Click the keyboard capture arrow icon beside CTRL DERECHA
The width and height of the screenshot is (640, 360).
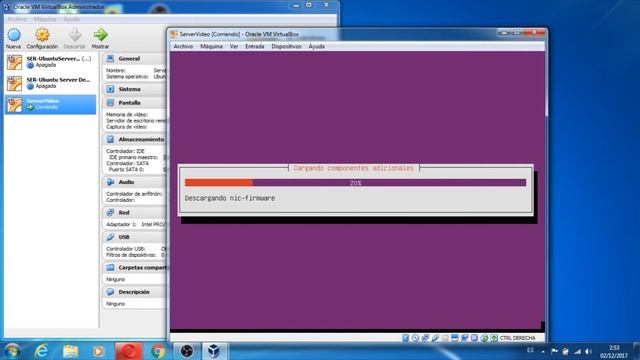point(494,338)
